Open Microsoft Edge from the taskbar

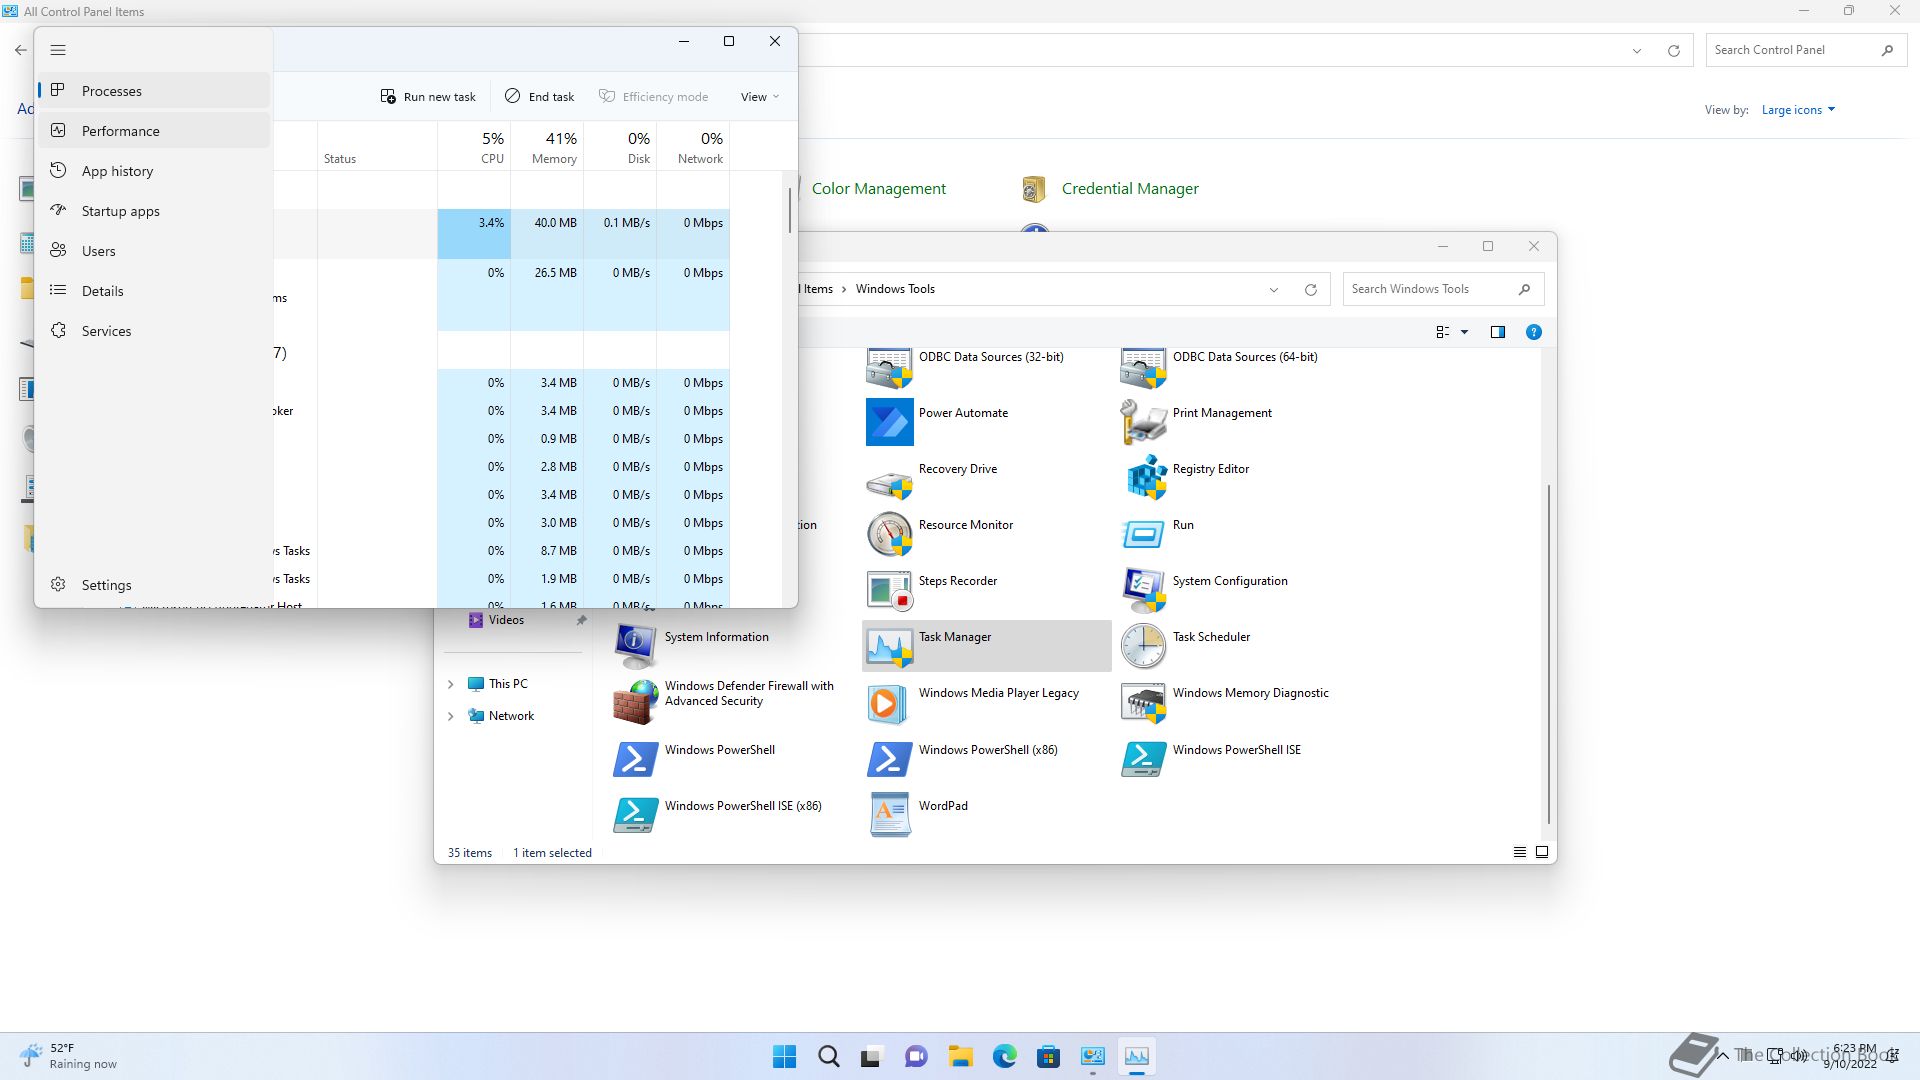click(1004, 1056)
